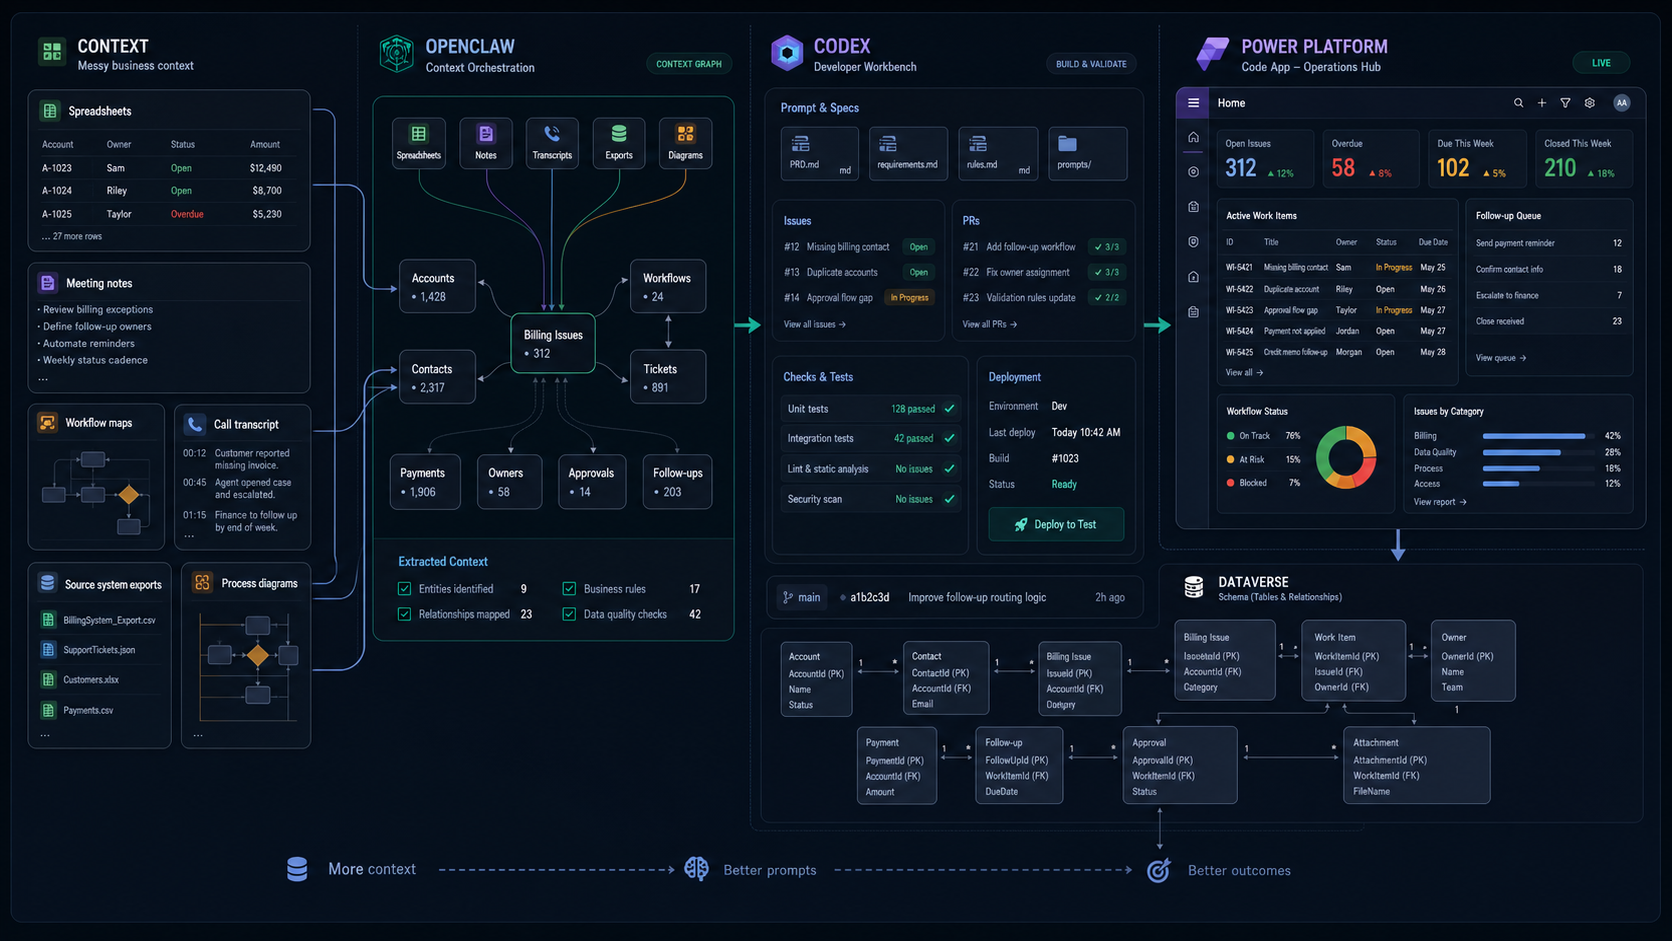Open View queue link
The image size is (1672, 941).
(1500, 358)
